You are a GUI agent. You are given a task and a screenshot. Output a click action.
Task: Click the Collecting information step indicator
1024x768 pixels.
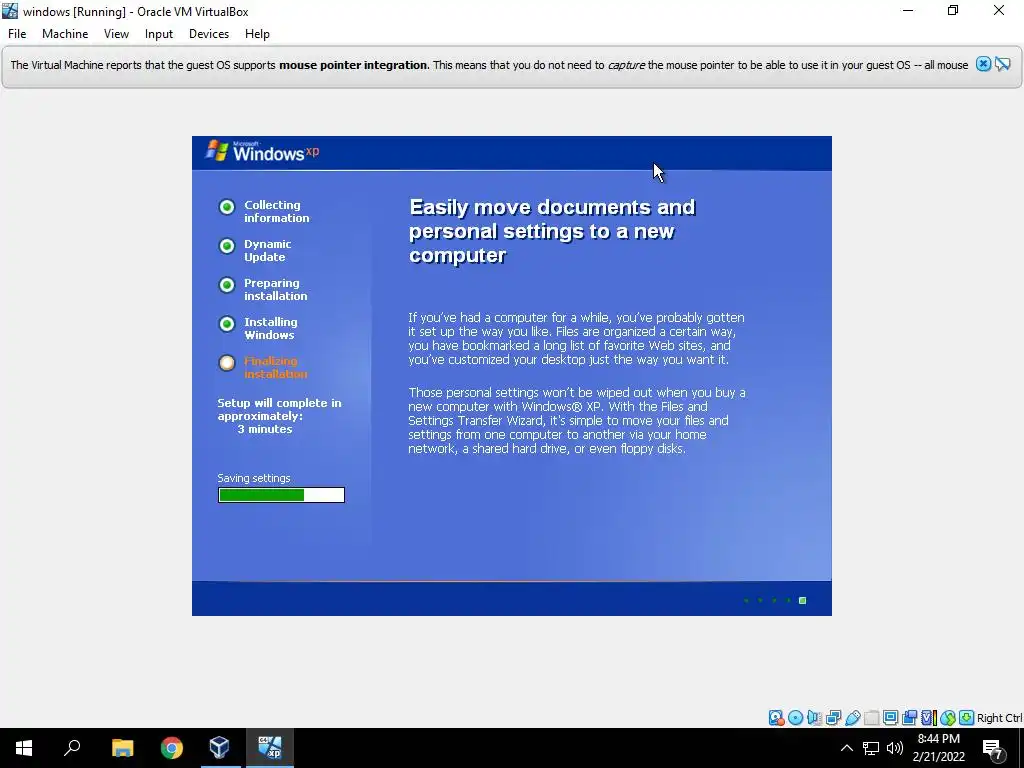(x=227, y=207)
